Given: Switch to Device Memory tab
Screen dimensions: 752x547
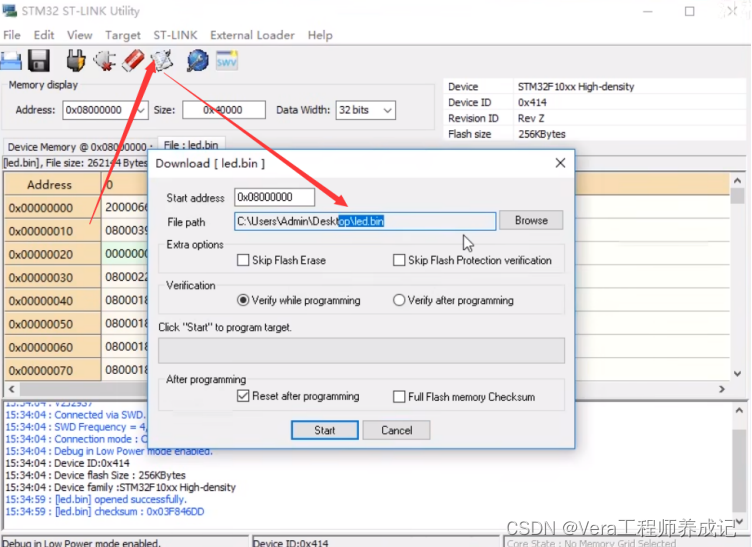Looking at the screenshot, I should tap(79, 147).
